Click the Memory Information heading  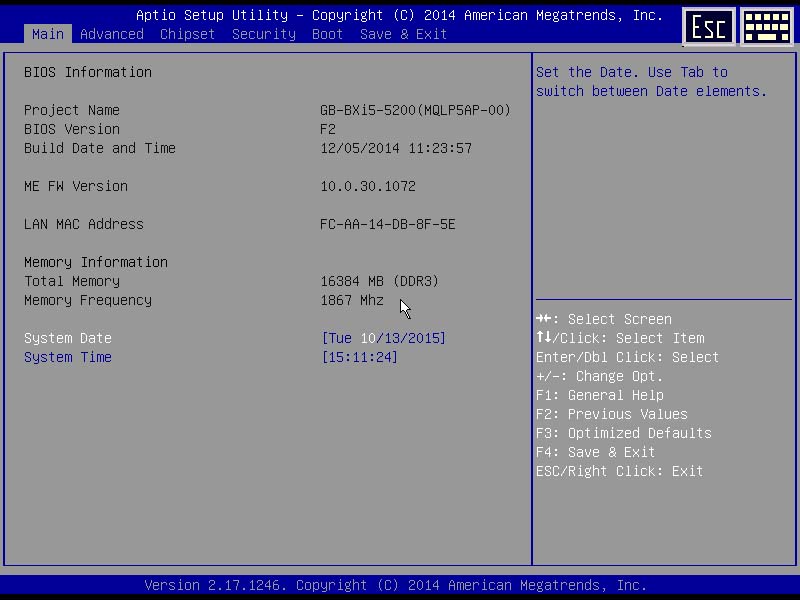click(96, 262)
